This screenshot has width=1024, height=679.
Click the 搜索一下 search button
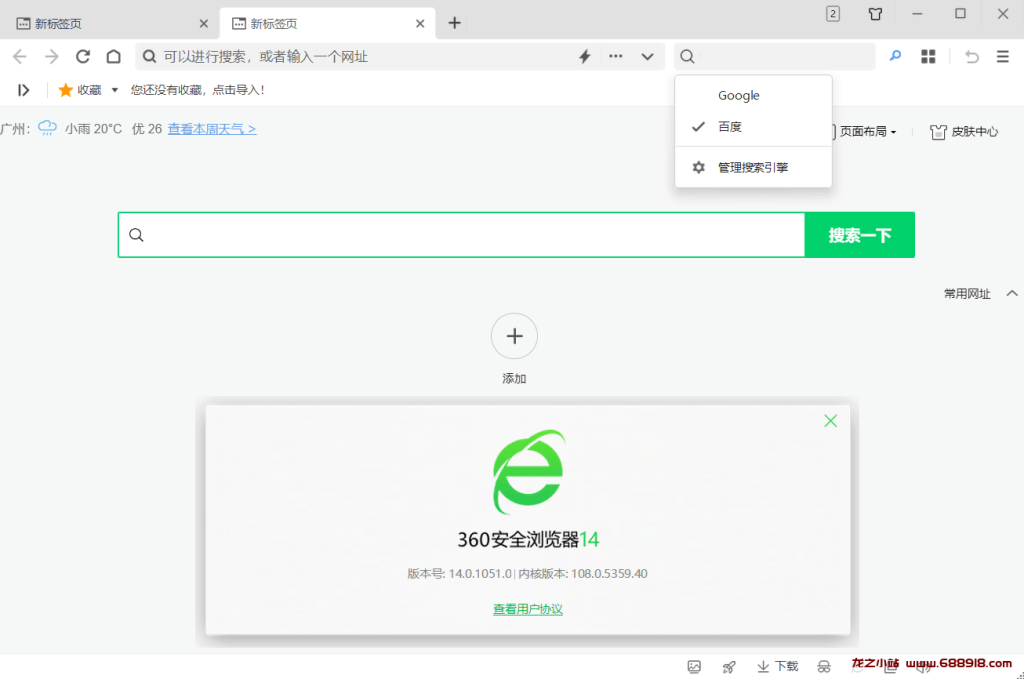[x=859, y=235]
